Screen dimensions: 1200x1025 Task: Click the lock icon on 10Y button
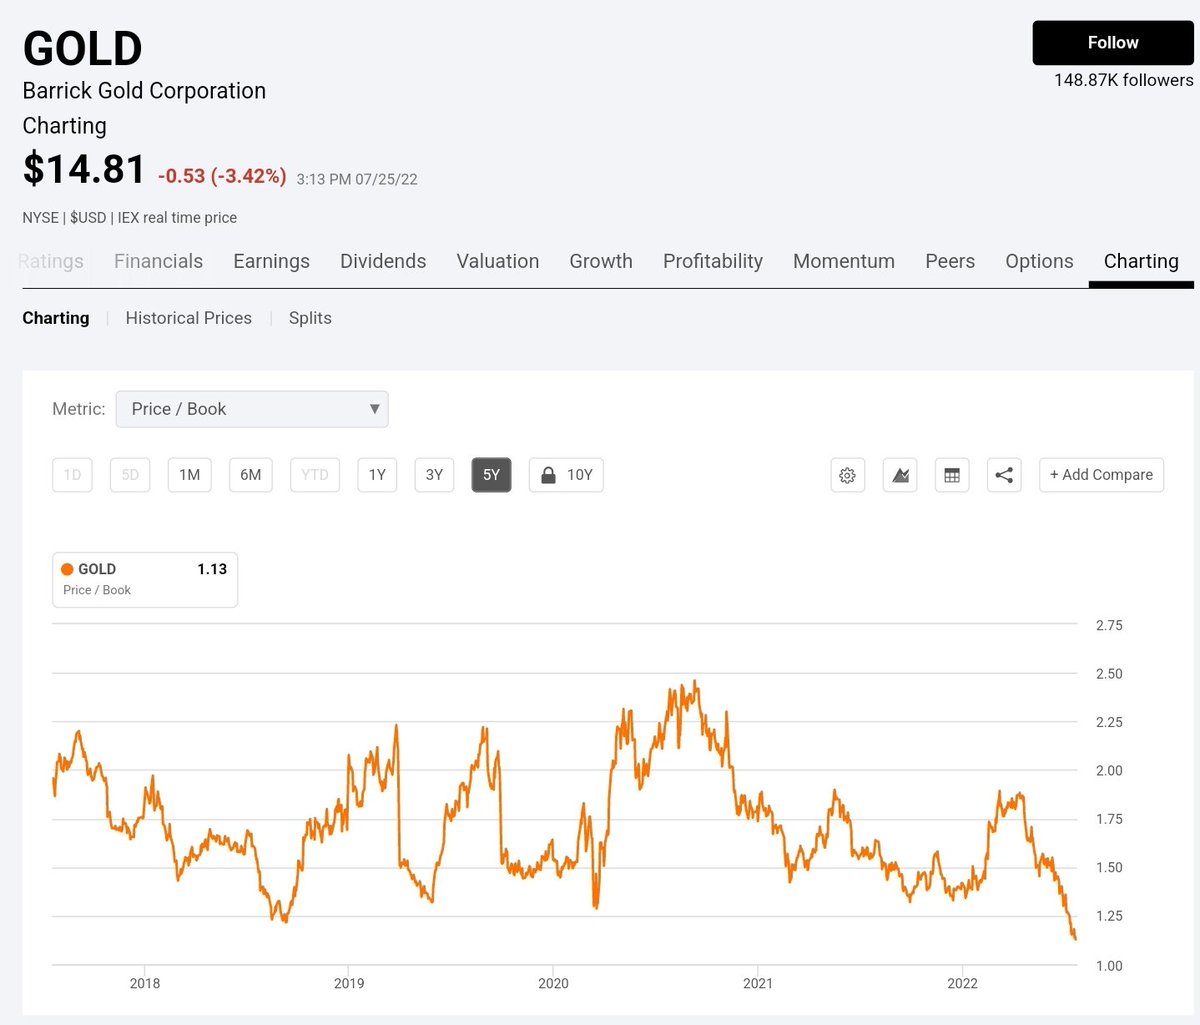(548, 475)
